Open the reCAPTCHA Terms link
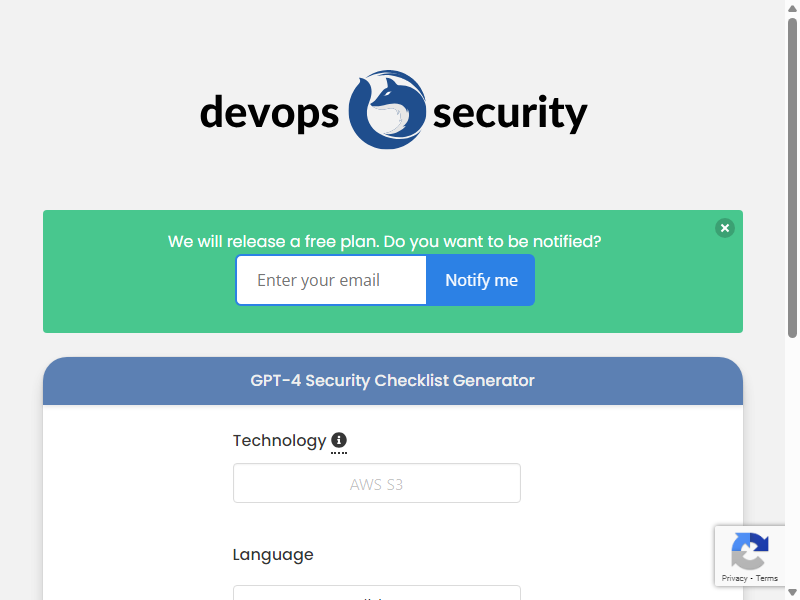Viewport: 800px width, 600px height. tap(767, 578)
